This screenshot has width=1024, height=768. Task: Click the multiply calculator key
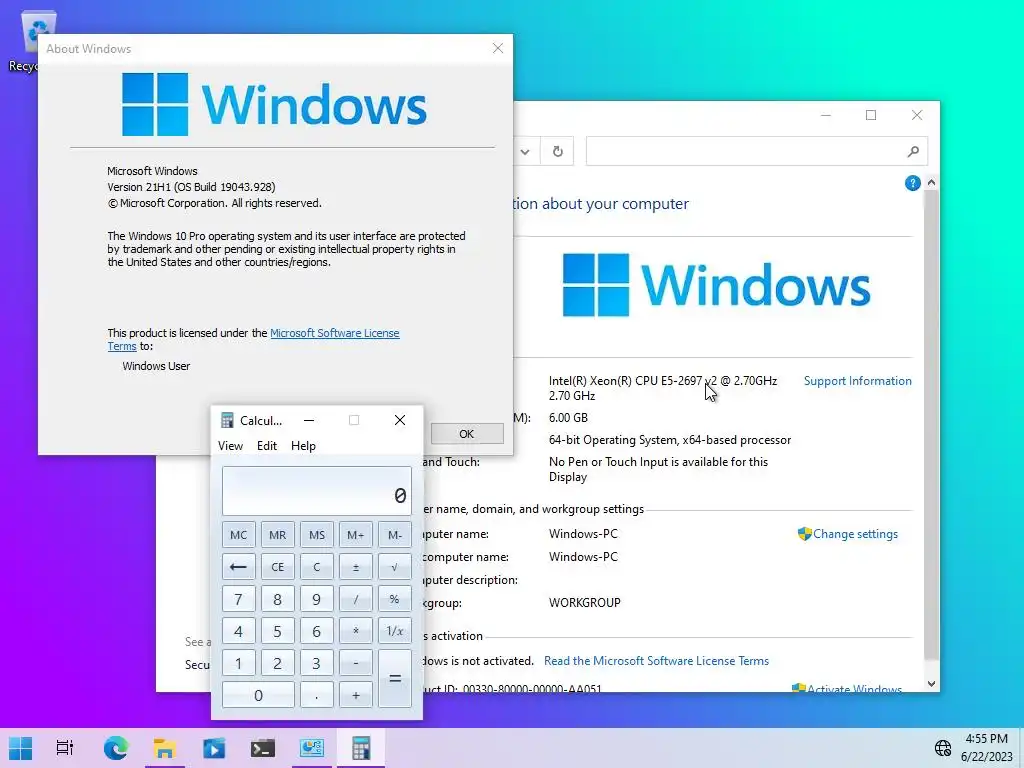[356, 631]
